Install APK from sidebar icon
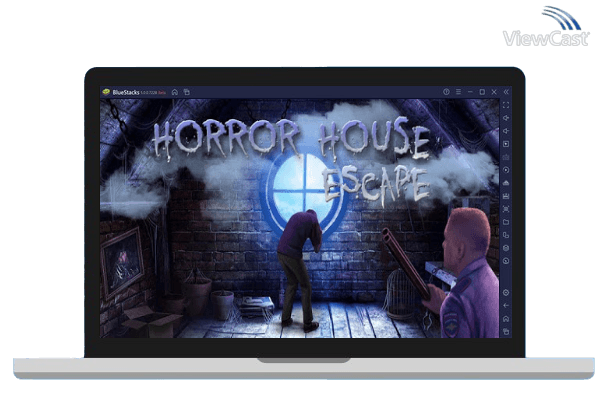The image size is (602, 414). [506, 196]
